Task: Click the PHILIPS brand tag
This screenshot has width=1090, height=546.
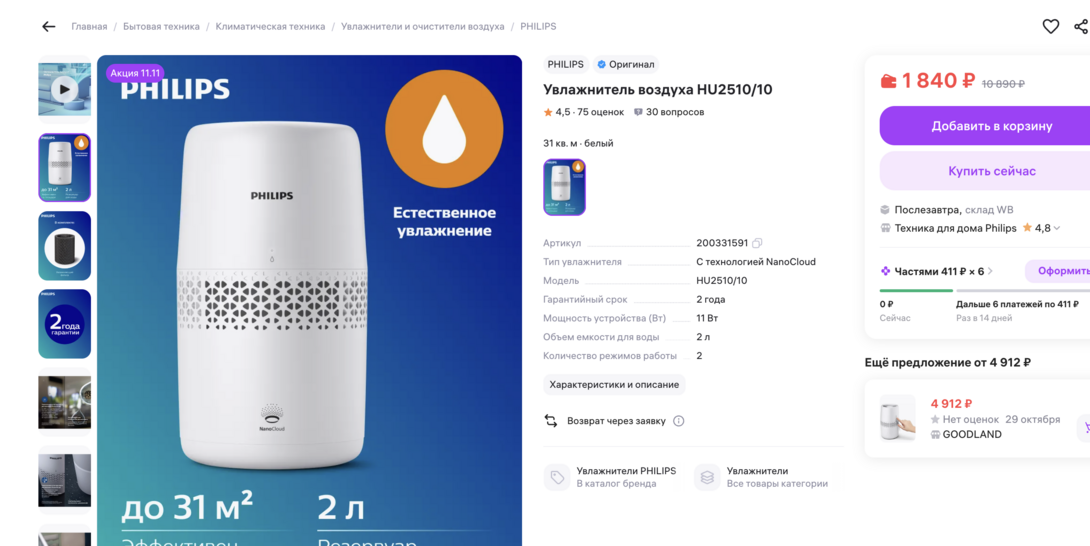Action: (565, 64)
